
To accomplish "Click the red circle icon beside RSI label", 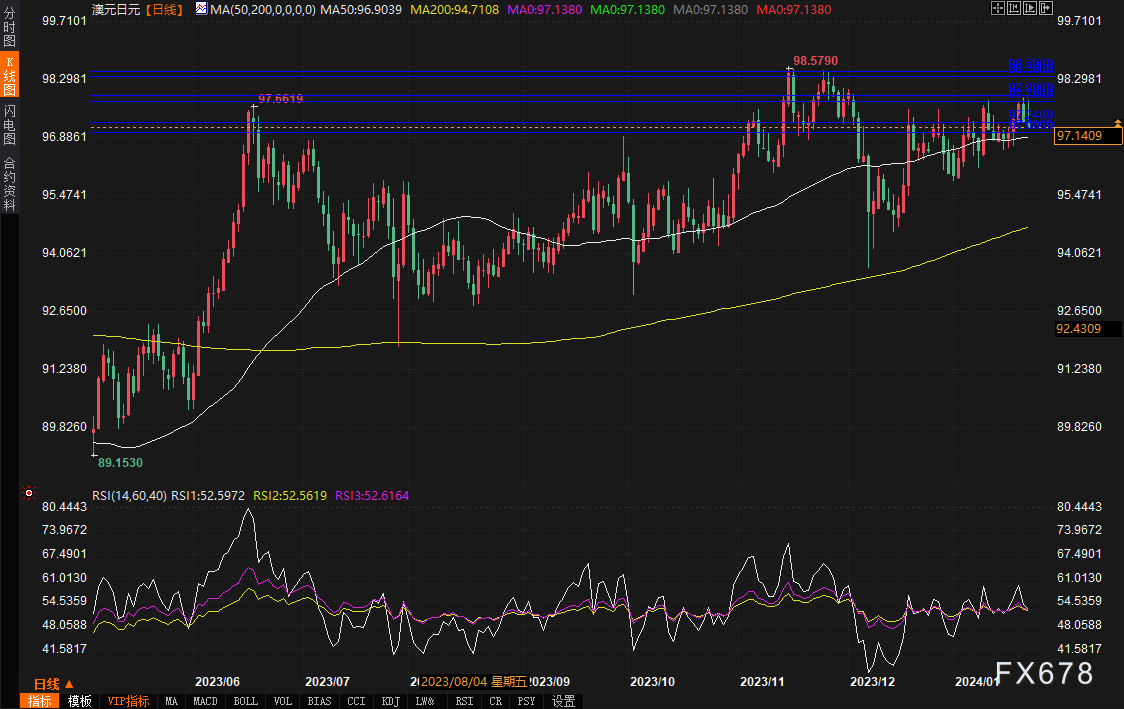I will coord(29,493).
